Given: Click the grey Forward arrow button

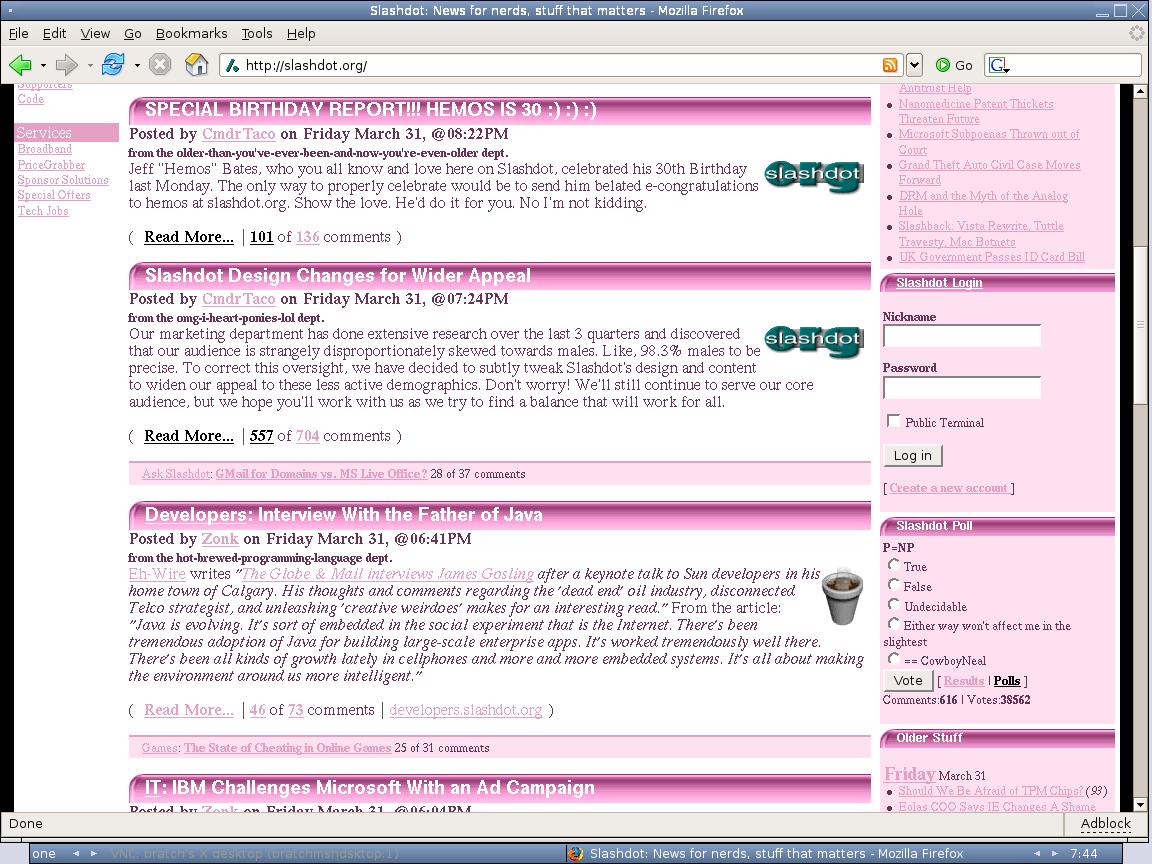Looking at the screenshot, I should pyautogui.click(x=67, y=65).
